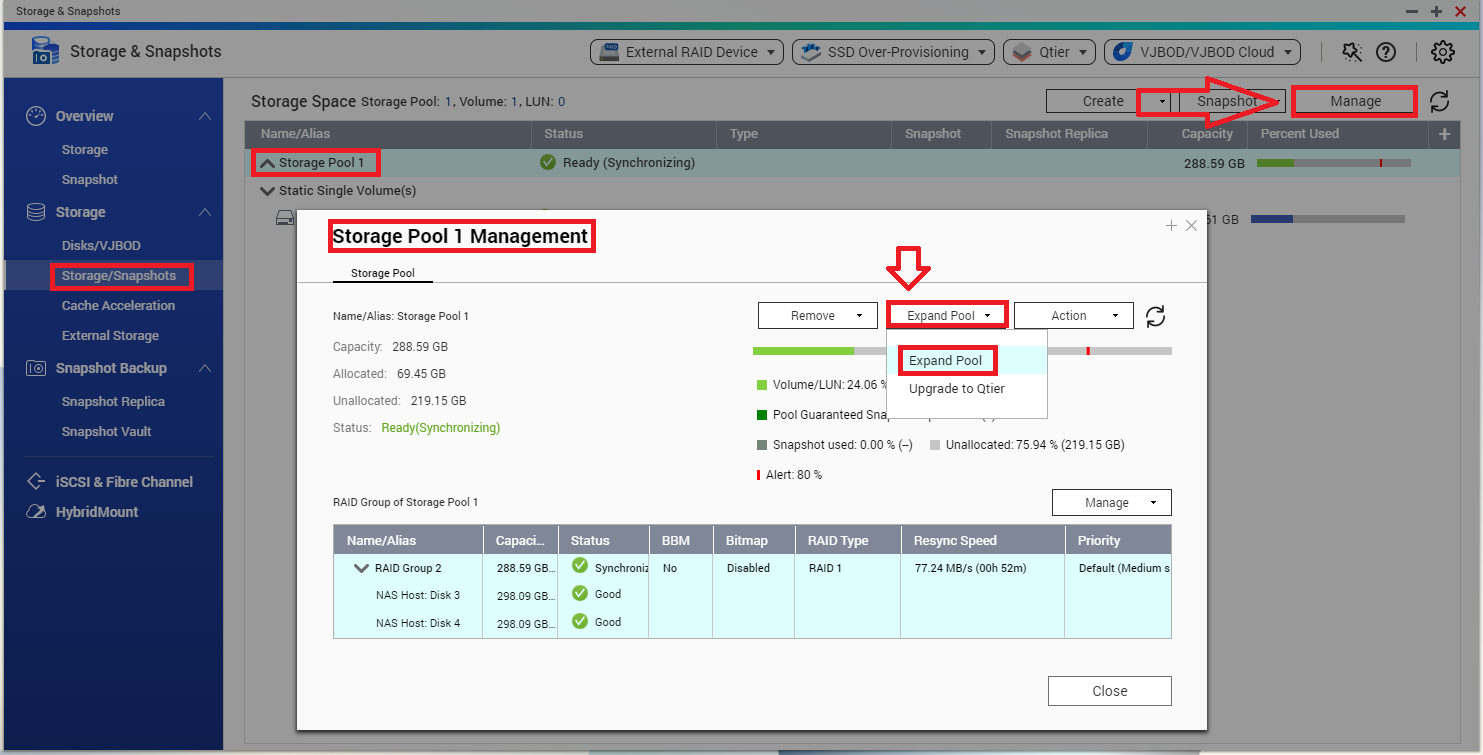Viewport: 1483px width, 755px height.
Task: Open the Action dropdown in the dialog
Action: [1074, 316]
